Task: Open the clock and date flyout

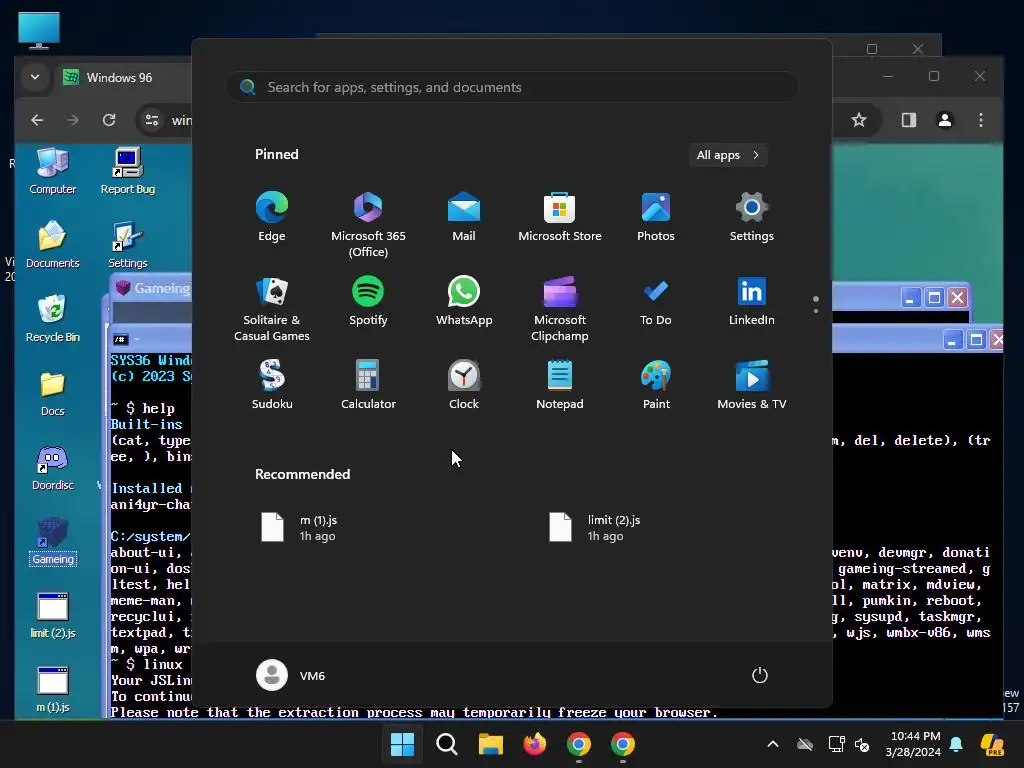Action: click(x=913, y=744)
